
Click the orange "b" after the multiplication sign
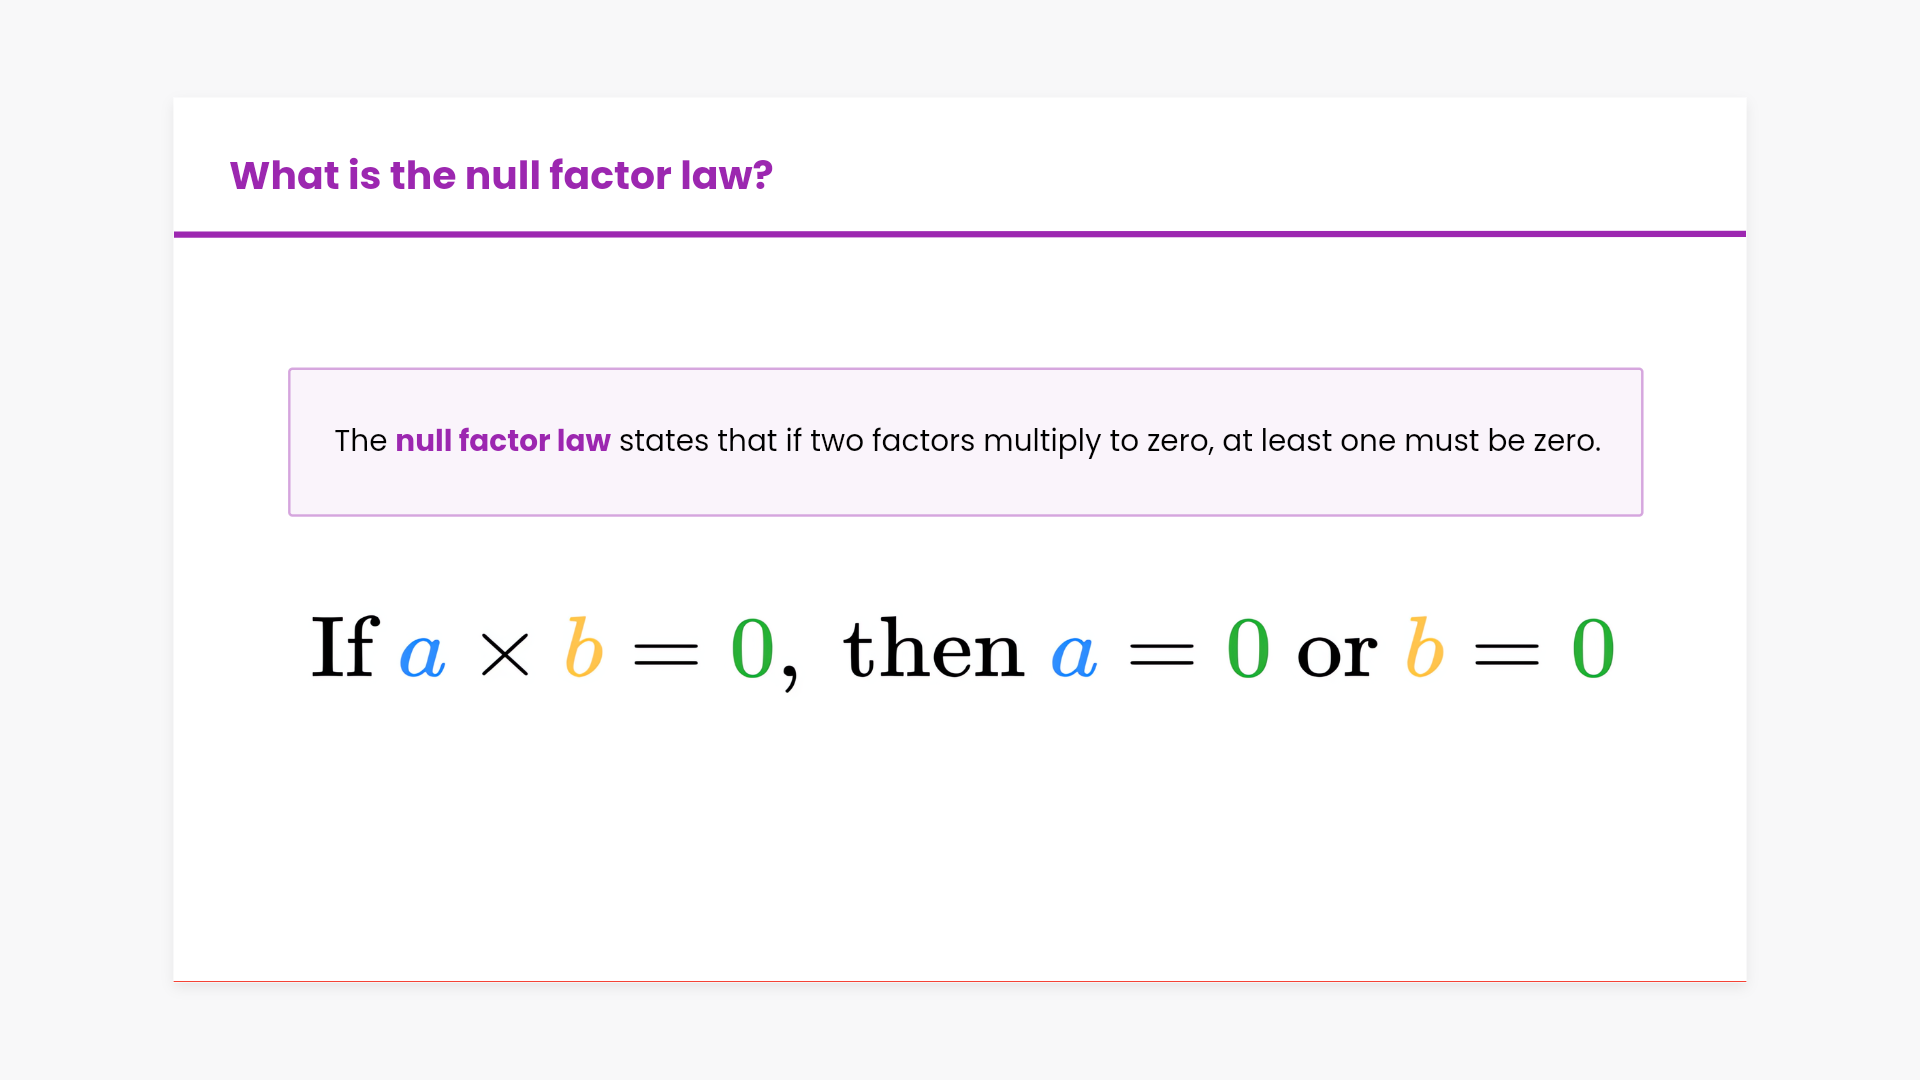pyautogui.click(x=584, y=648)
